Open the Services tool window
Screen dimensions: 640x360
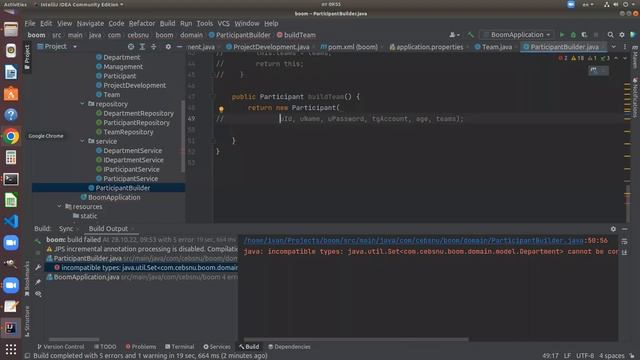(217, 347)
